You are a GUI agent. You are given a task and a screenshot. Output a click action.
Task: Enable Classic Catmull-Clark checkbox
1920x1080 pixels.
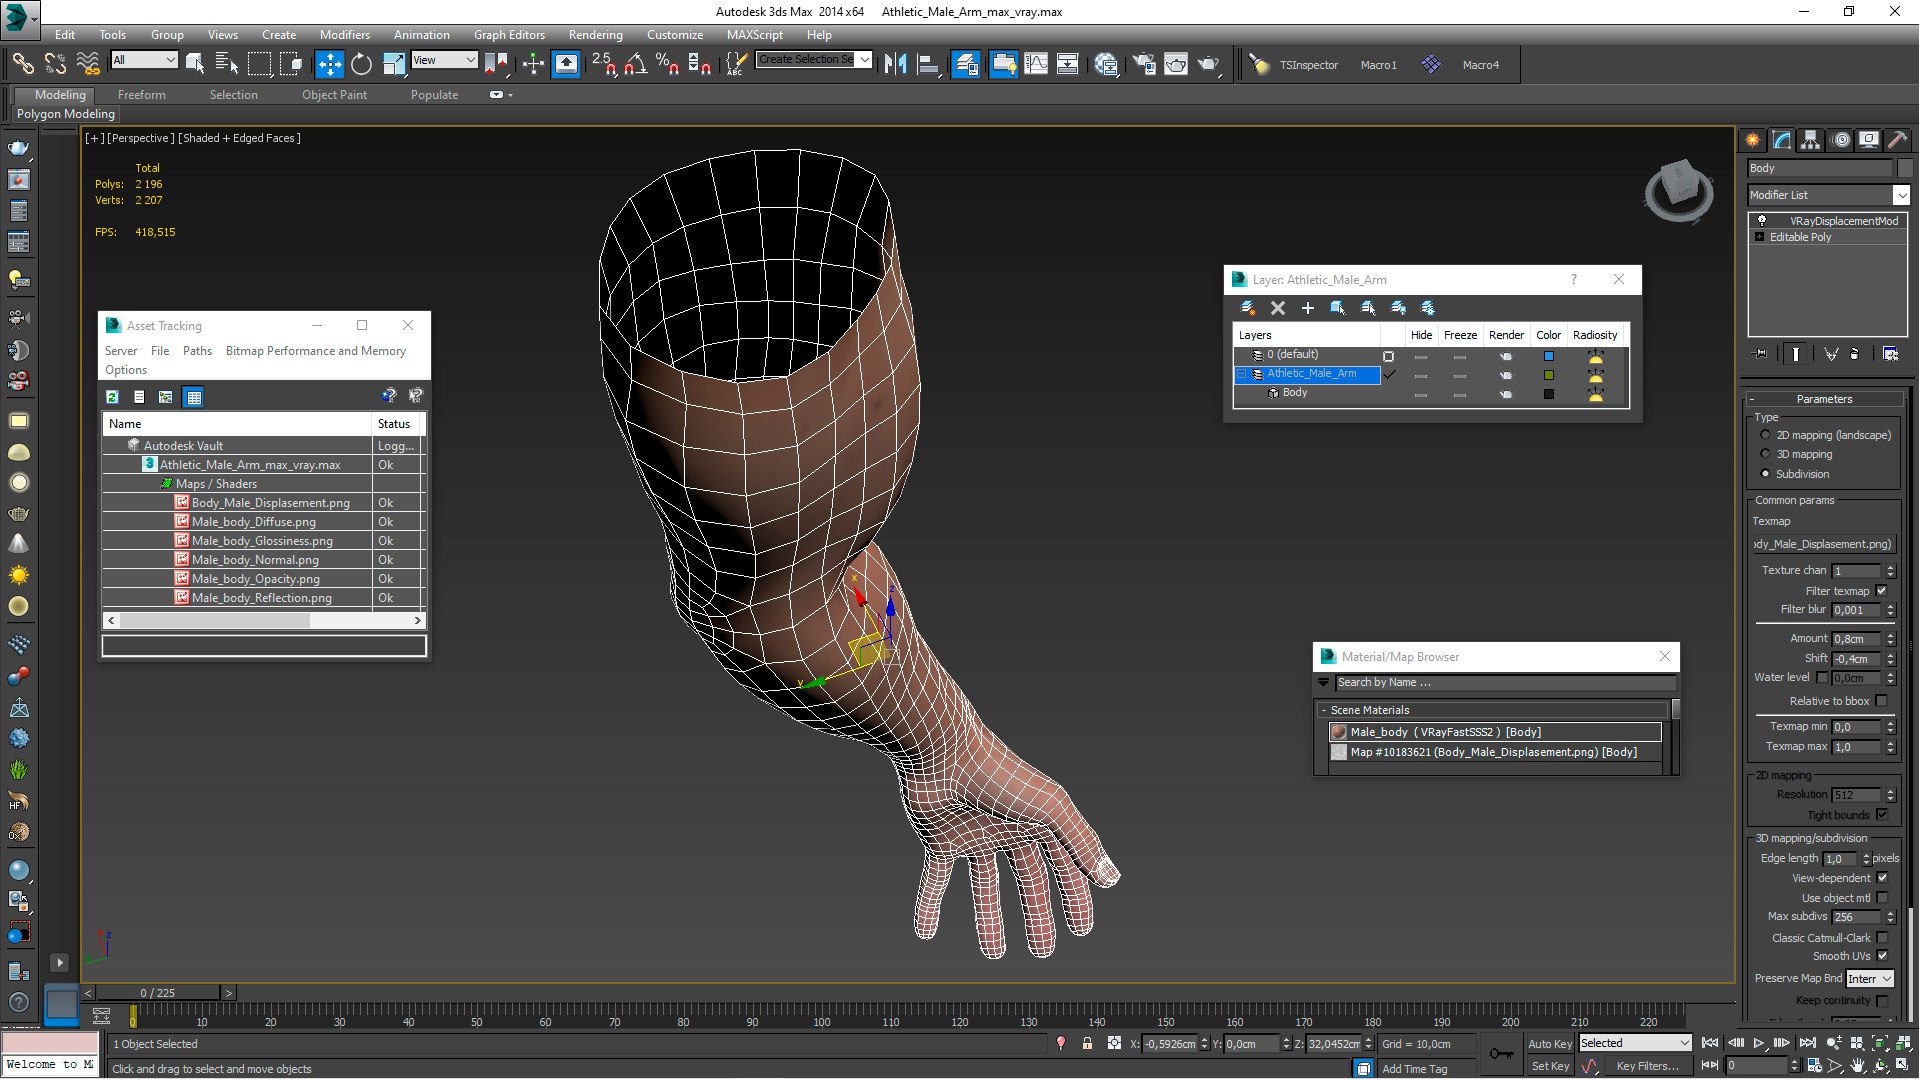[1882, 938]
